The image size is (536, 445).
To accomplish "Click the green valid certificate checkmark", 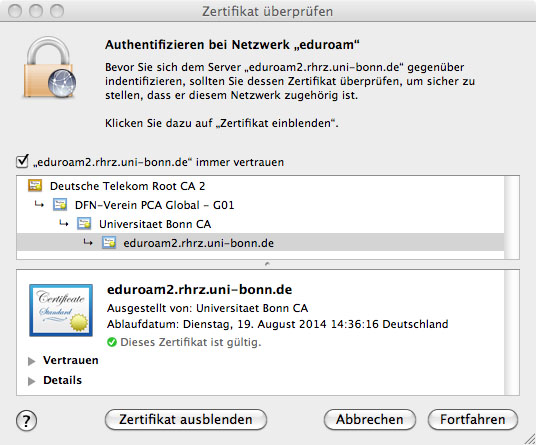I will click(x=112, y=342).
